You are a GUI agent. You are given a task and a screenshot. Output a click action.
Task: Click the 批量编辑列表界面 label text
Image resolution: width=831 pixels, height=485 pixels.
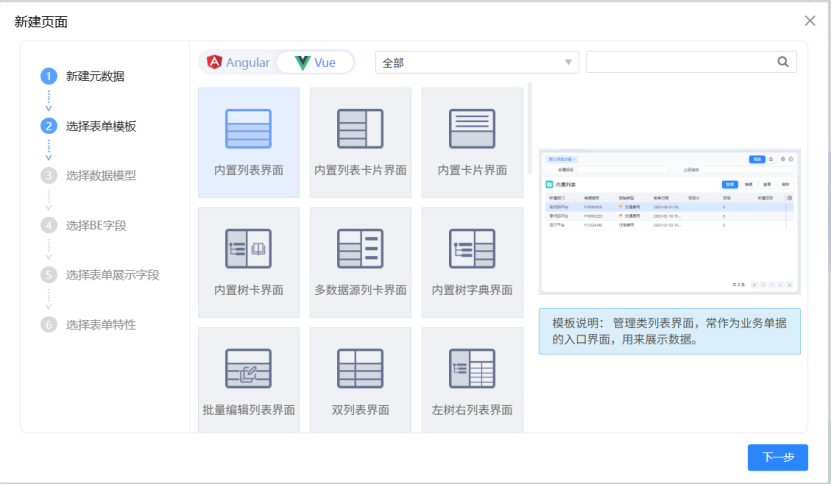(x=249, y=410)
